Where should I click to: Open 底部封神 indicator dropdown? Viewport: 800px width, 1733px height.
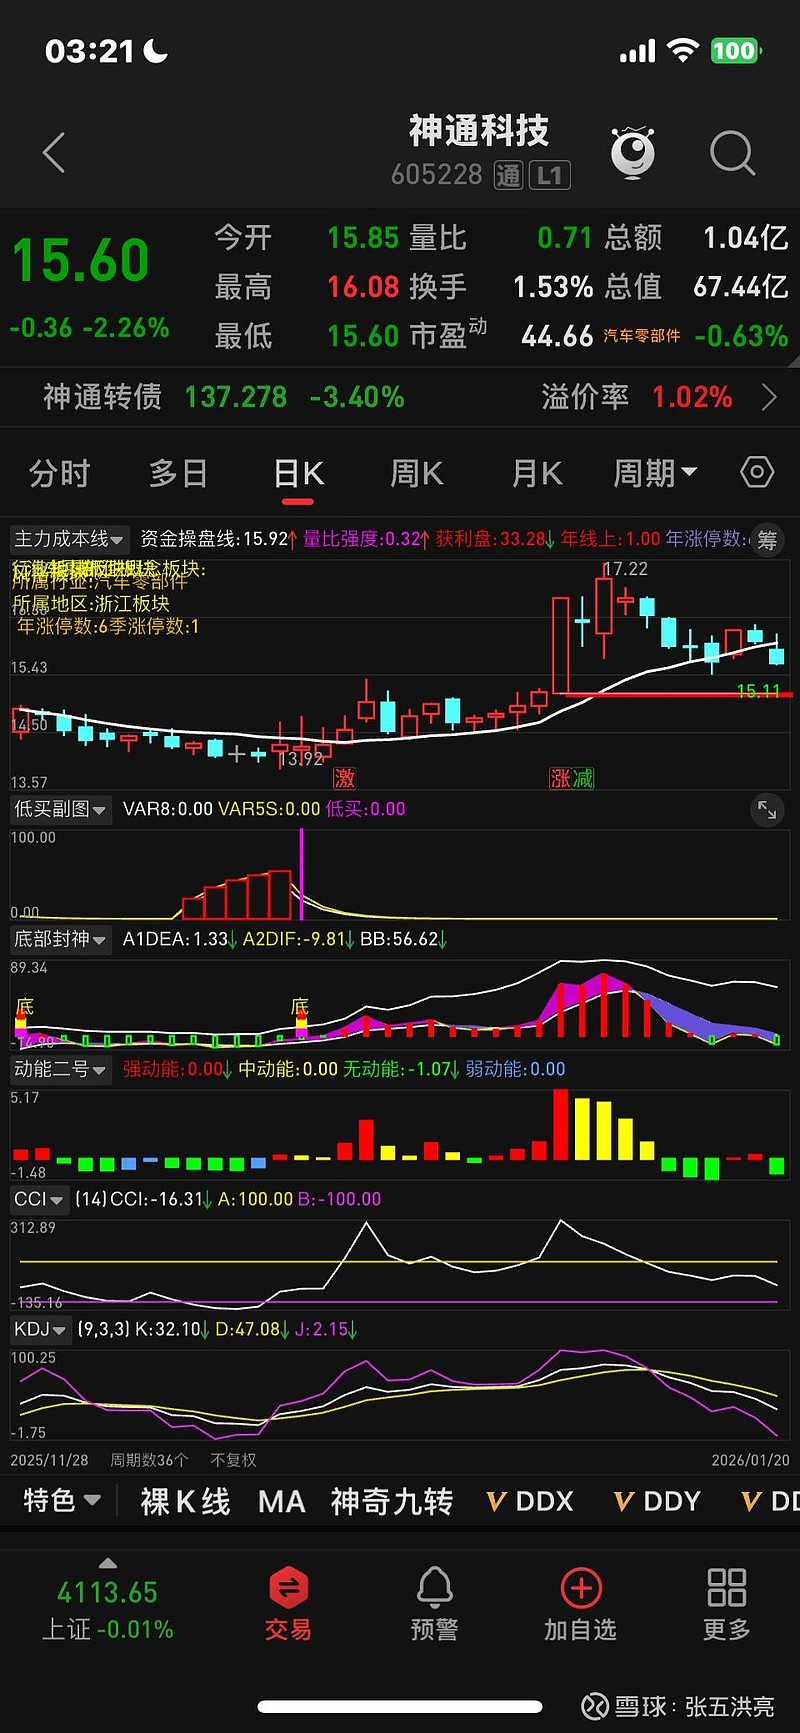tap(60, 939)
